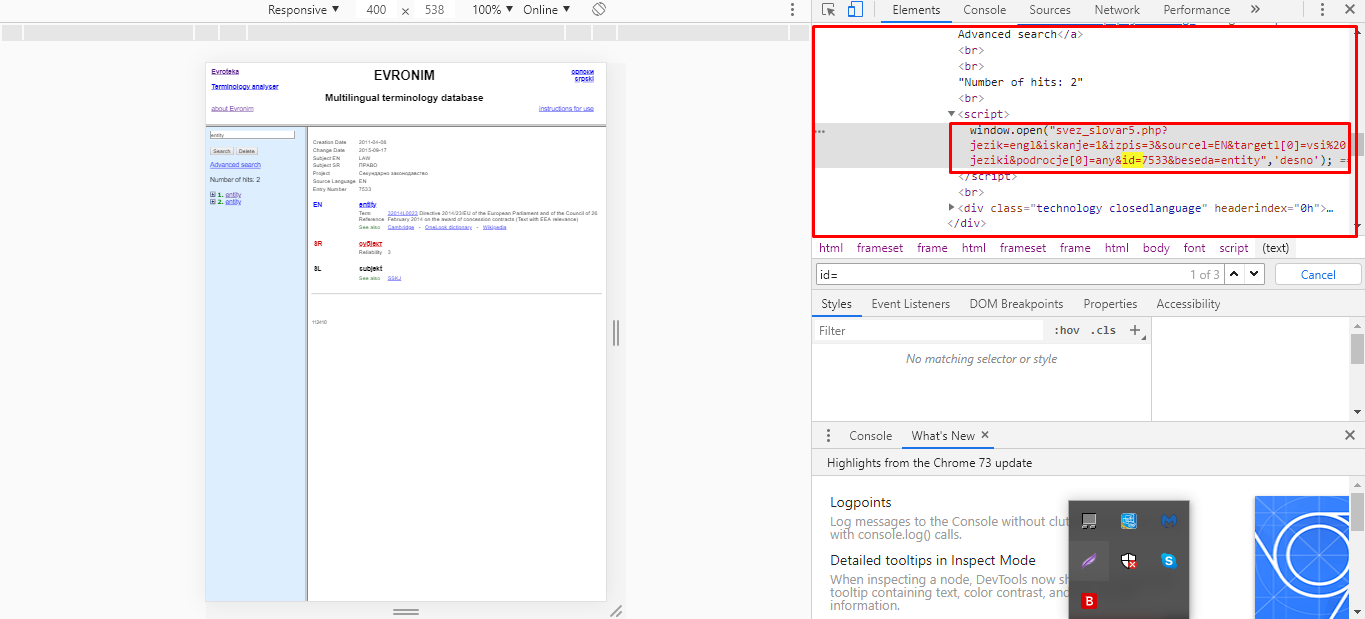Open the Wikipedia see-also link
Screen dimensions: 1365x619
(x=494, y=227)
